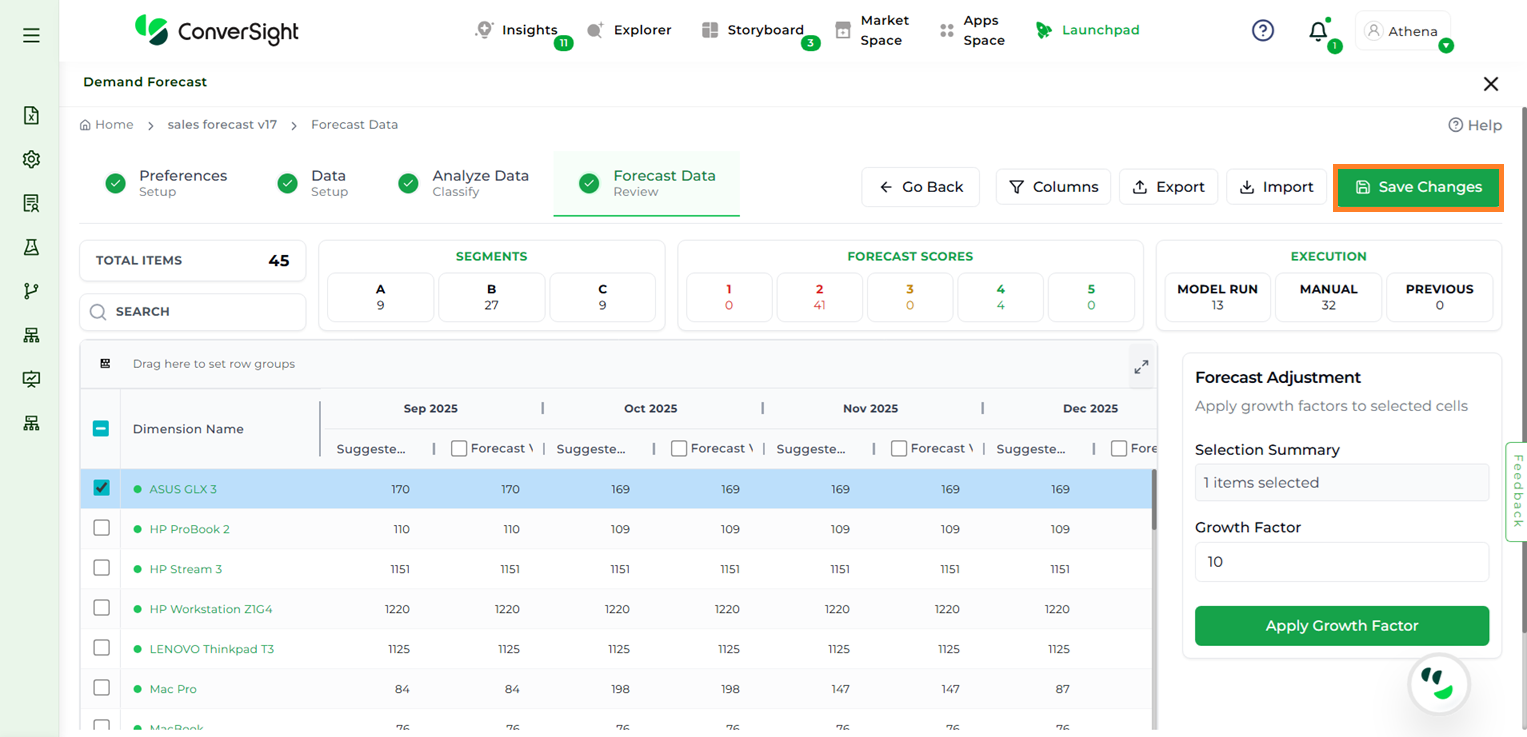The height and width of the screenshot is (737, 1527).
Task: Click the flask icon in sidebar
Action: click(x=31, y=247)
